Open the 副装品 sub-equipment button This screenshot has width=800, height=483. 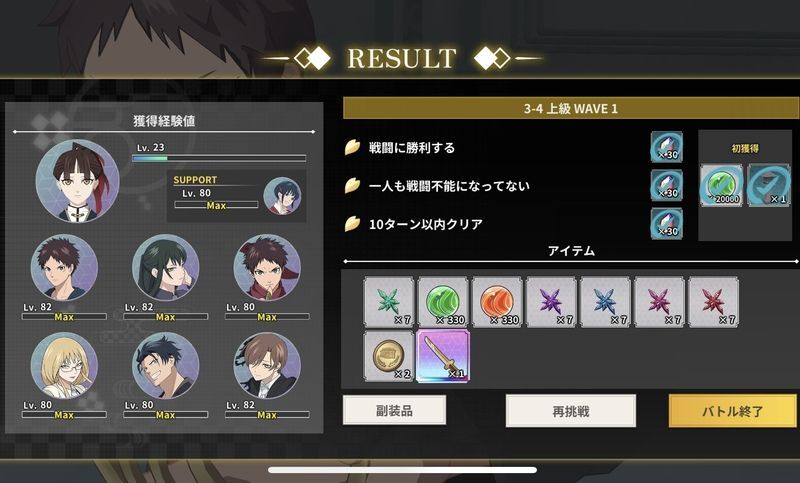394,410
